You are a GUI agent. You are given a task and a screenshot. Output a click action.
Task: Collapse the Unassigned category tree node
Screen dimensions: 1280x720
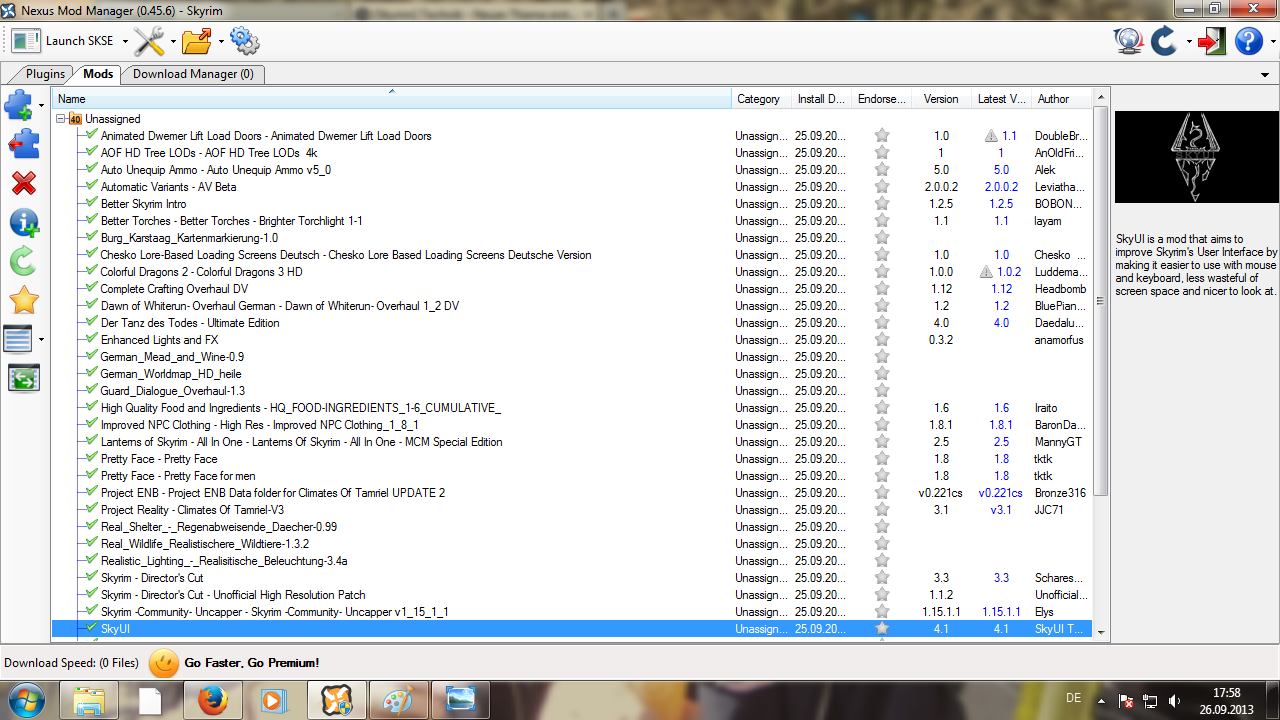coord(61,119)
